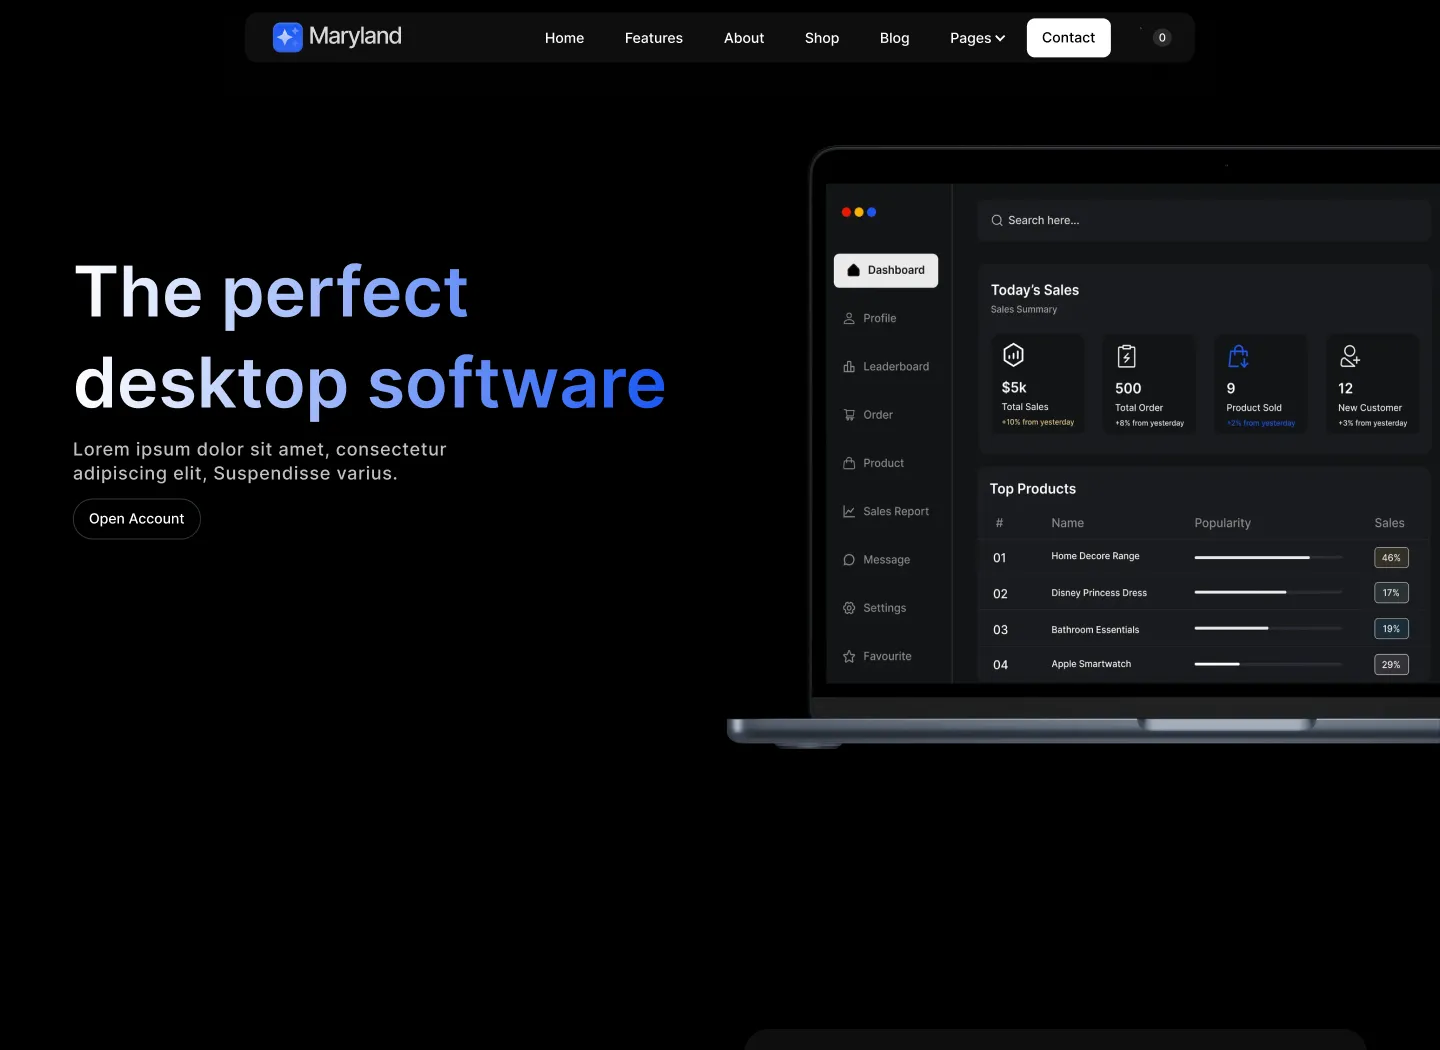The width and height of the screenshot is (1440, 1050).
Task: Visit the Shop page
Action: [x=821, y=38]
